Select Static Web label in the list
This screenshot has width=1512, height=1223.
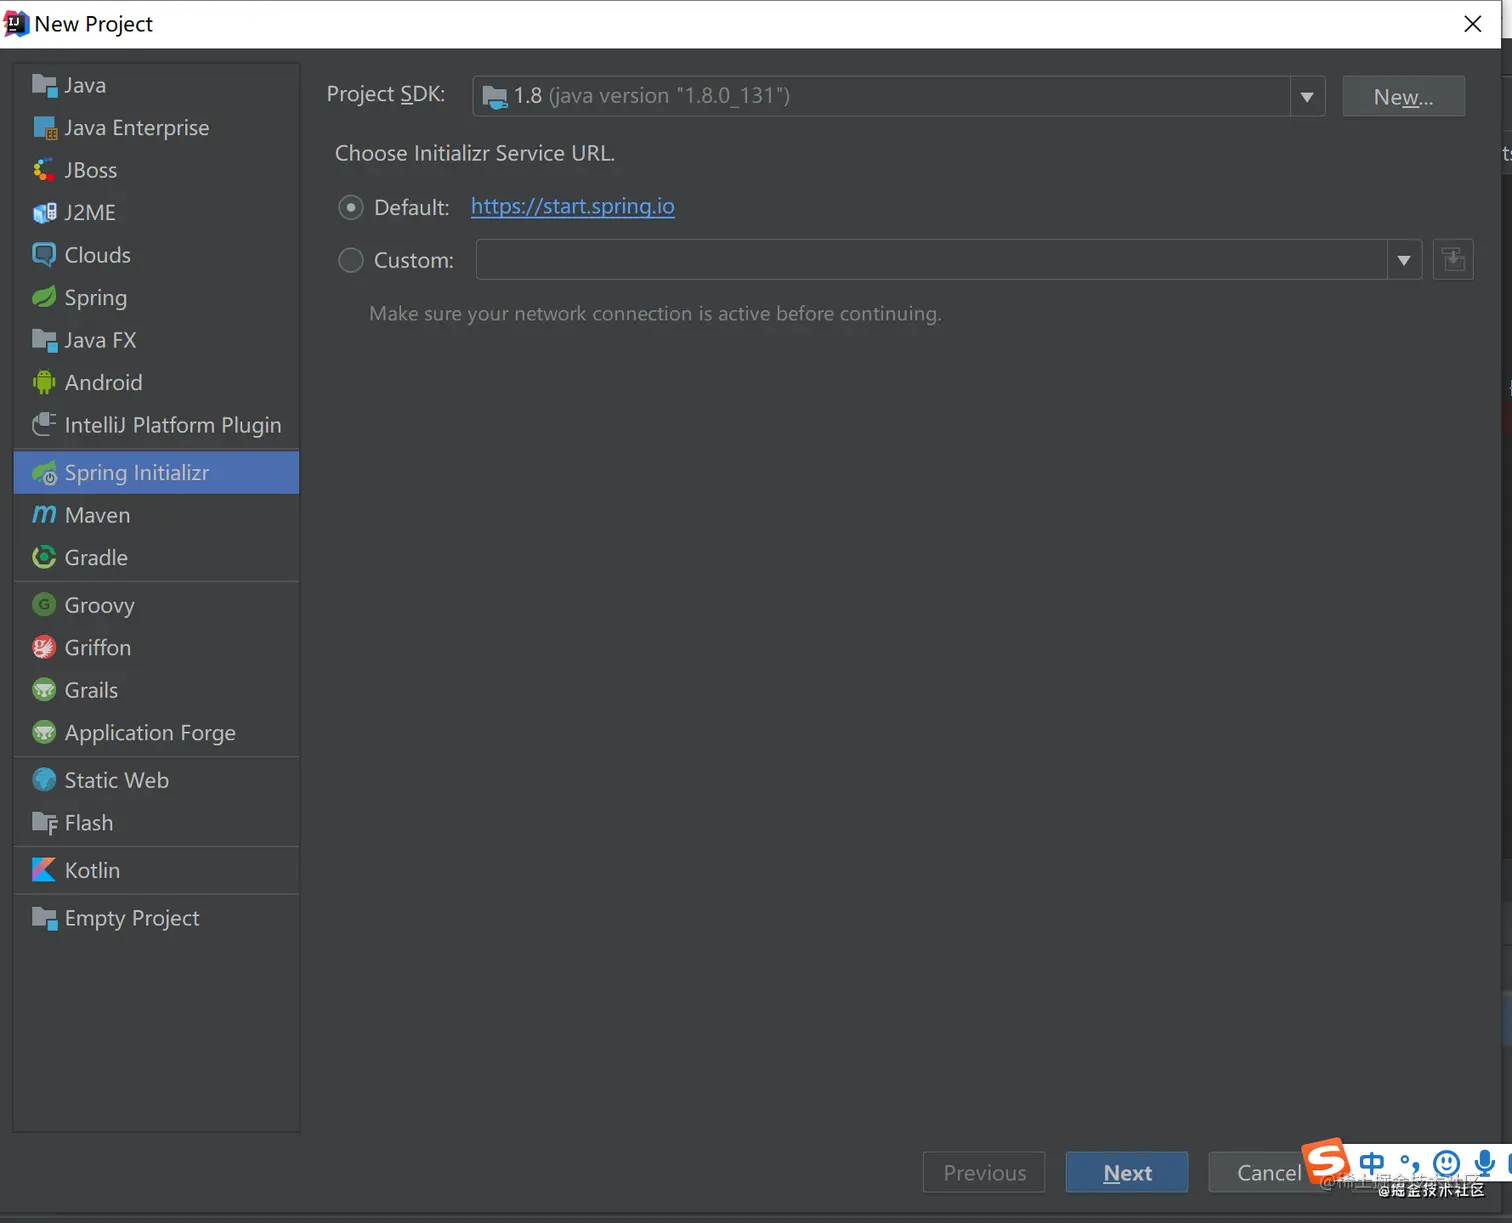(x=116, y=780)
